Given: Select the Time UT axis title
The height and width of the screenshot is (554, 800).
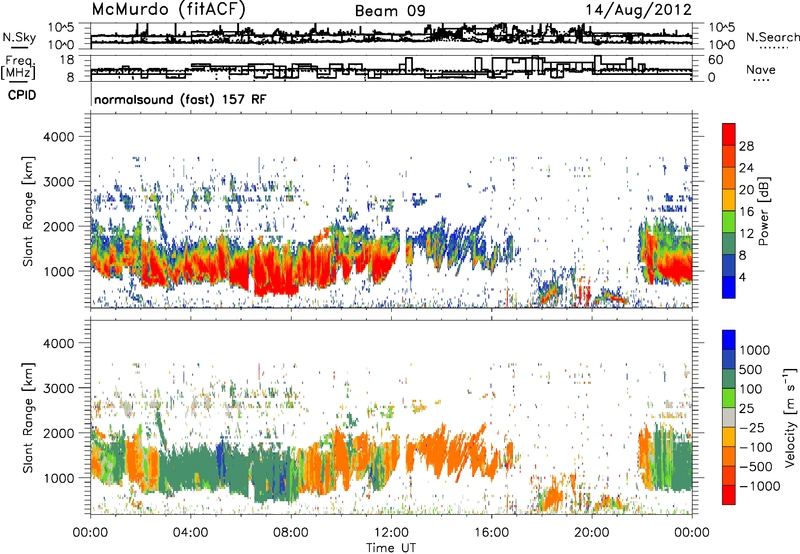Looking at the screenshot, I should point(391,548).
